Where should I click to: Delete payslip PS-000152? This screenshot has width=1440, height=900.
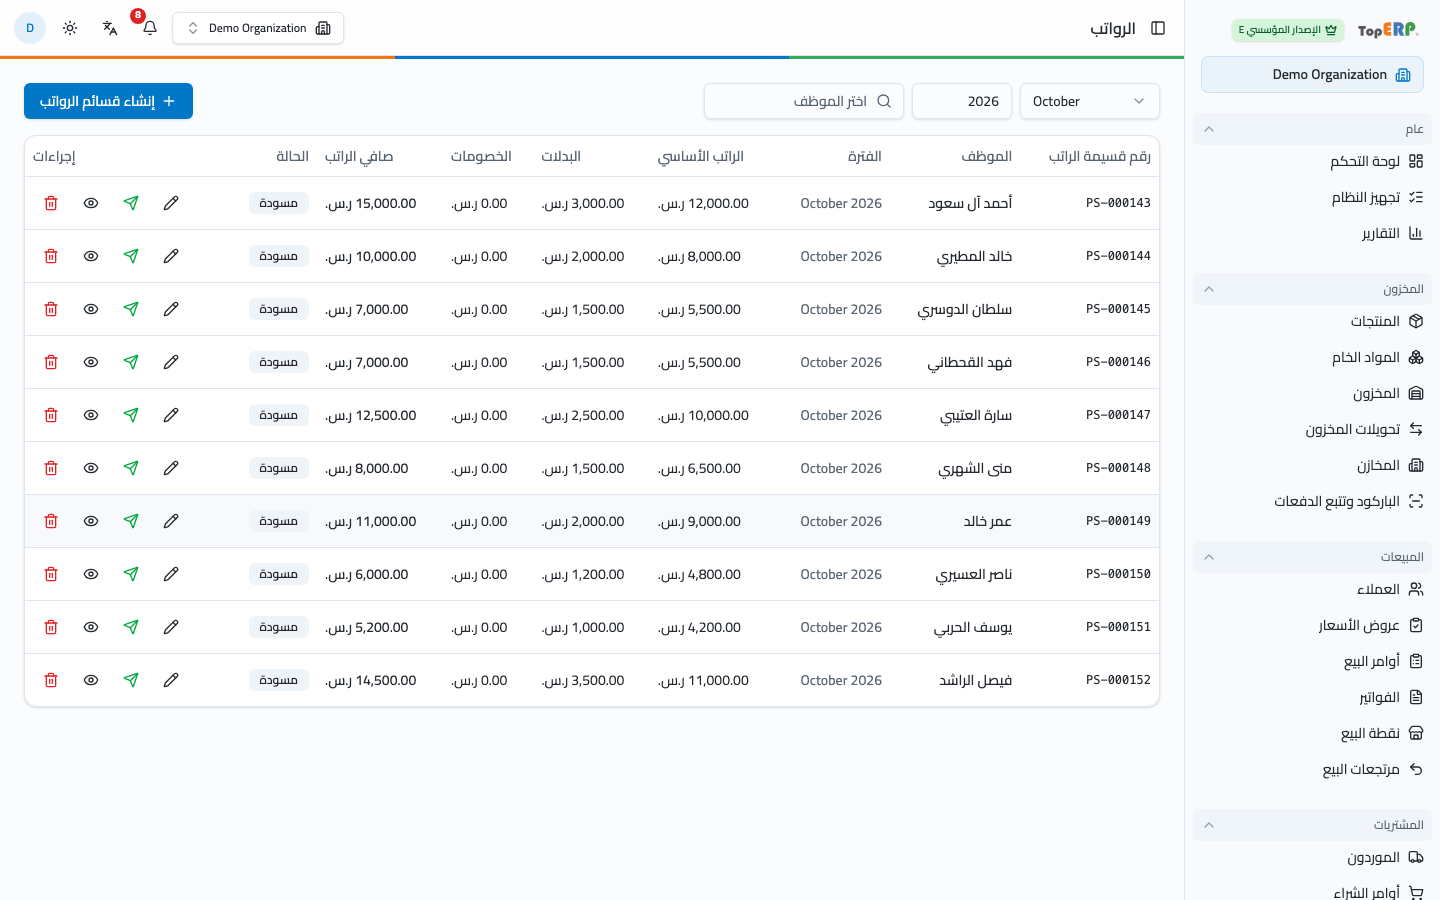pyautogui.click(x=51, y=680)
